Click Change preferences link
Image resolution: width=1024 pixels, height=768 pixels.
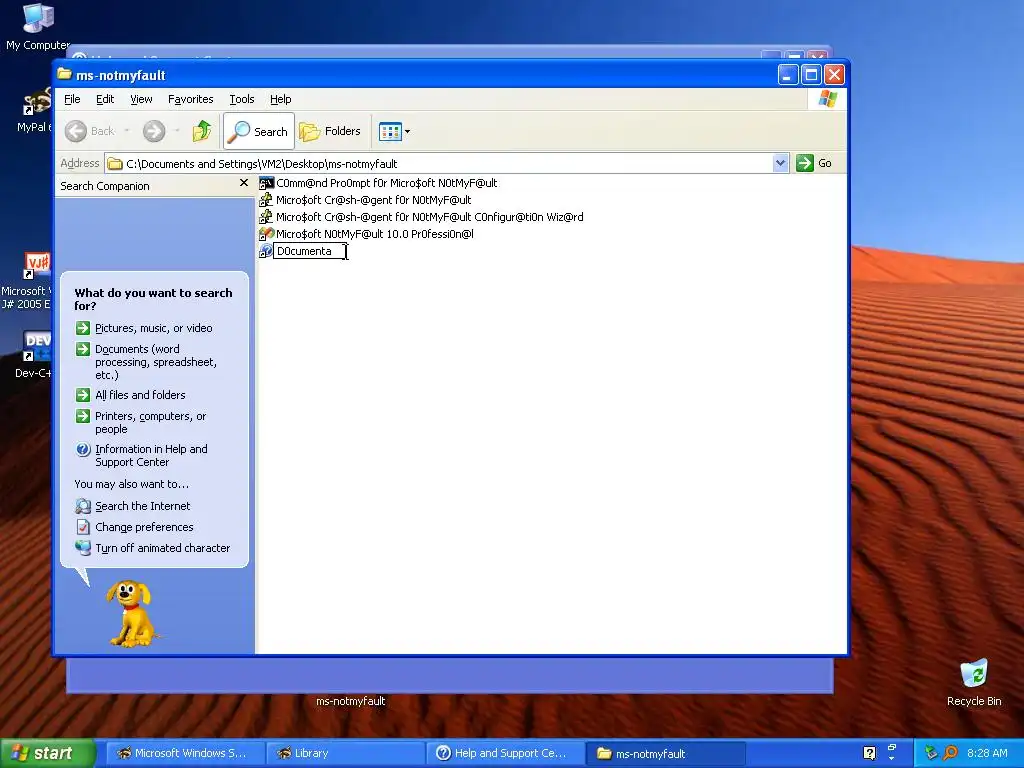(x=144, y=527)
